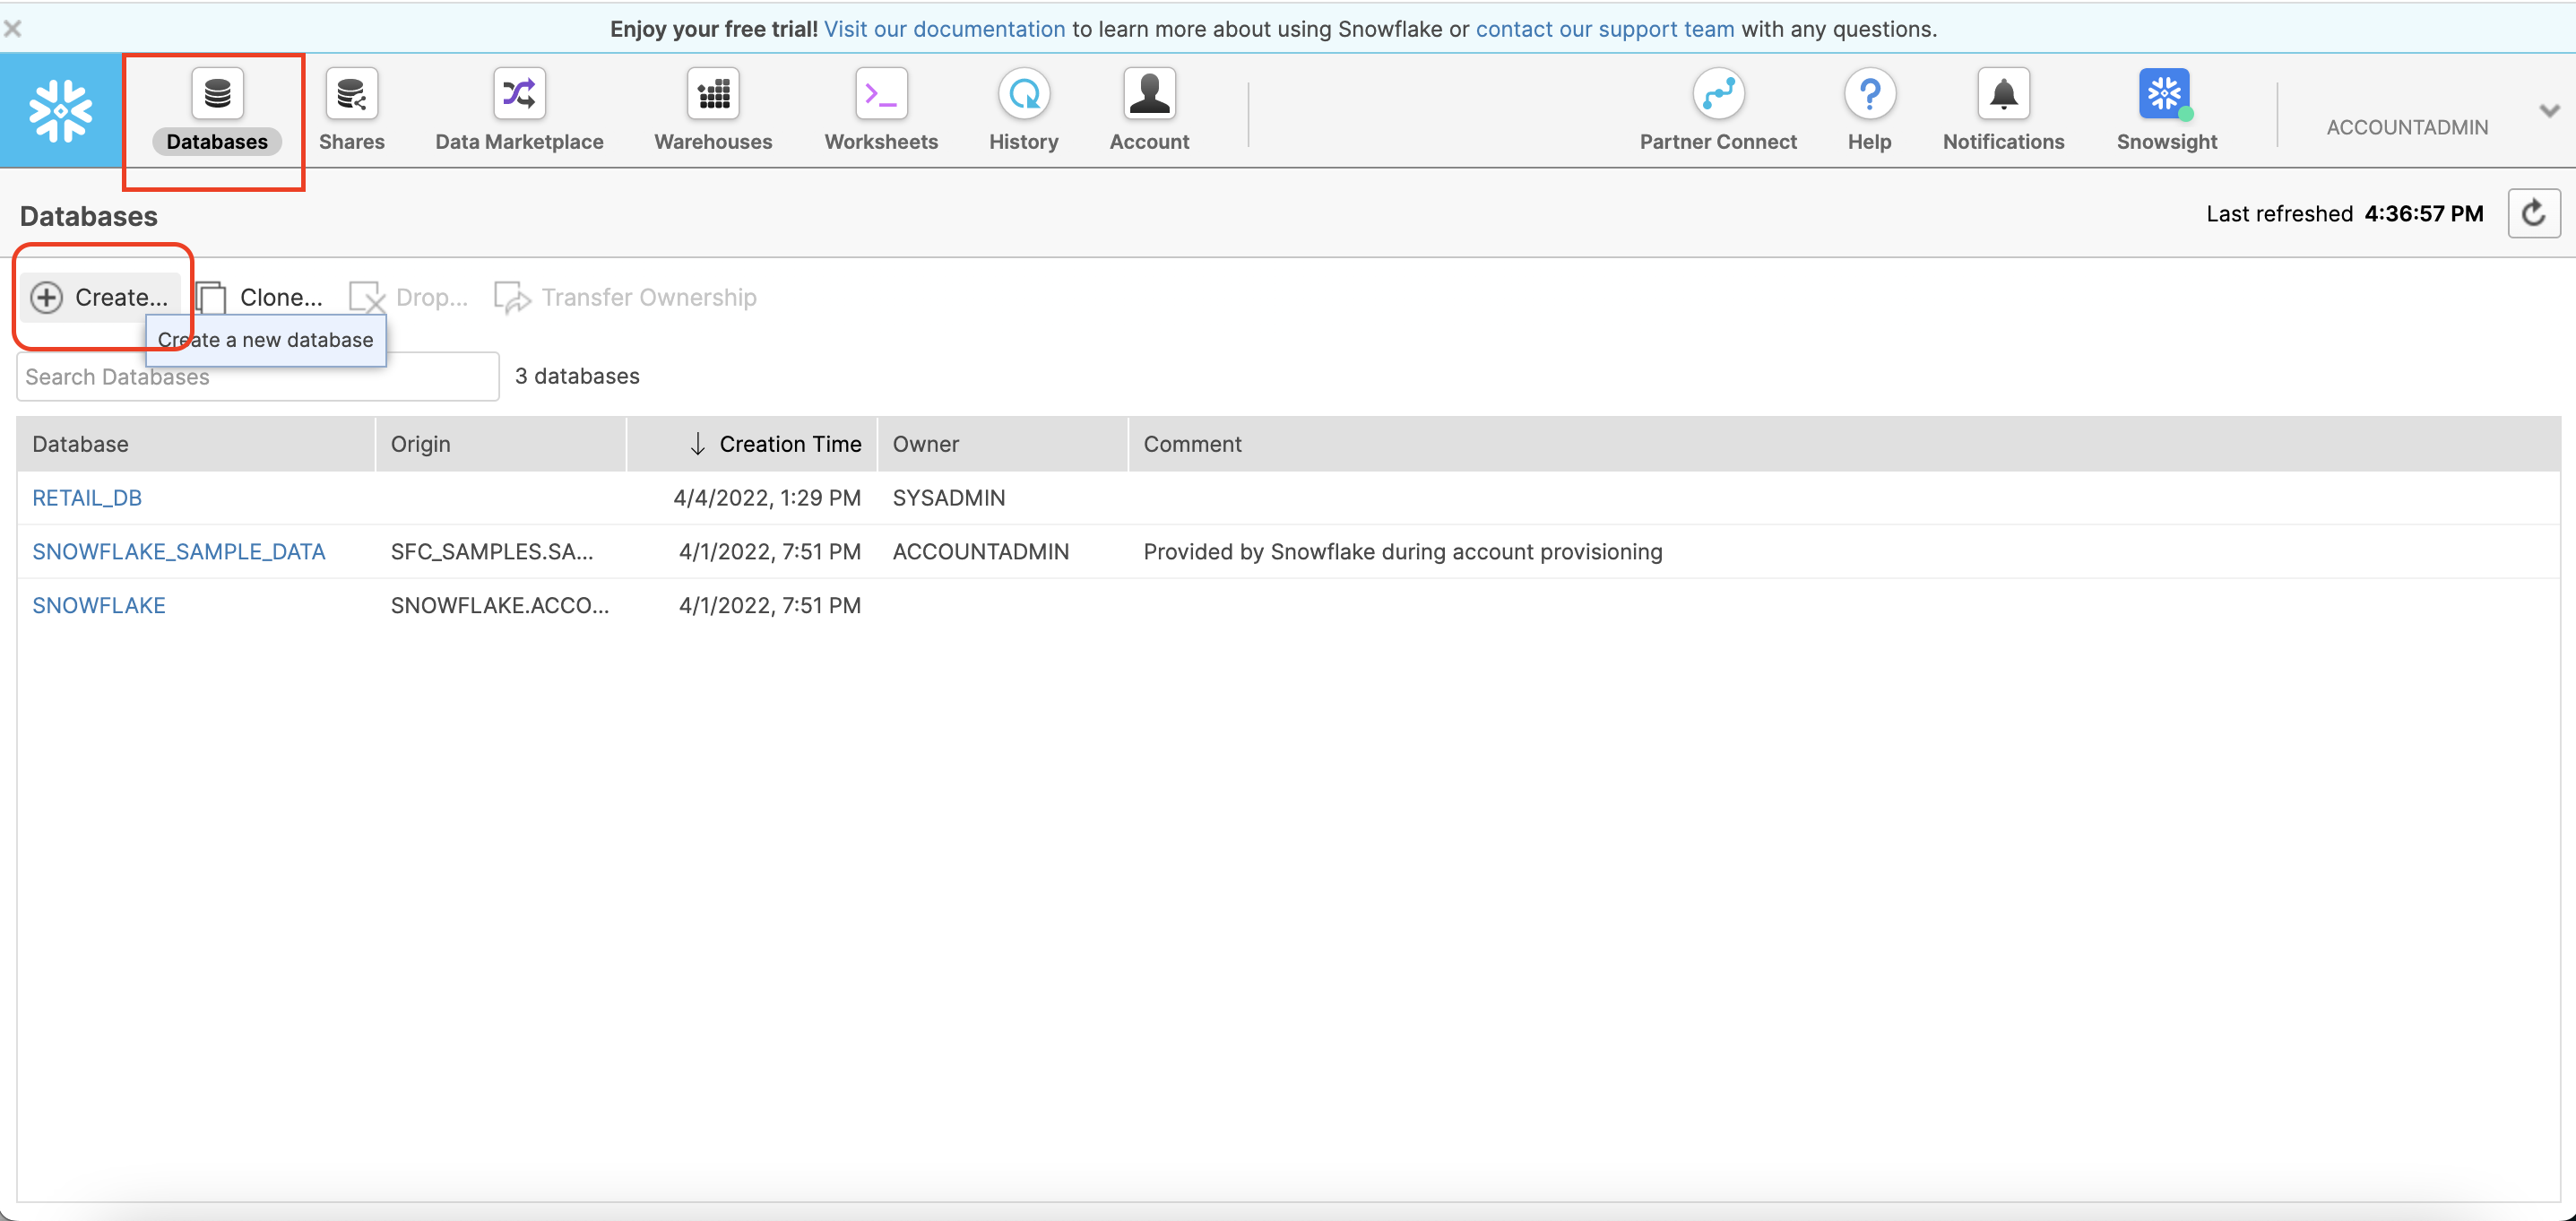The width and height of the screenshot is (2576, 1221).
Task: Expand the ACCOUNTADMIN role dropdown arrow
Action: point(2549,110)
